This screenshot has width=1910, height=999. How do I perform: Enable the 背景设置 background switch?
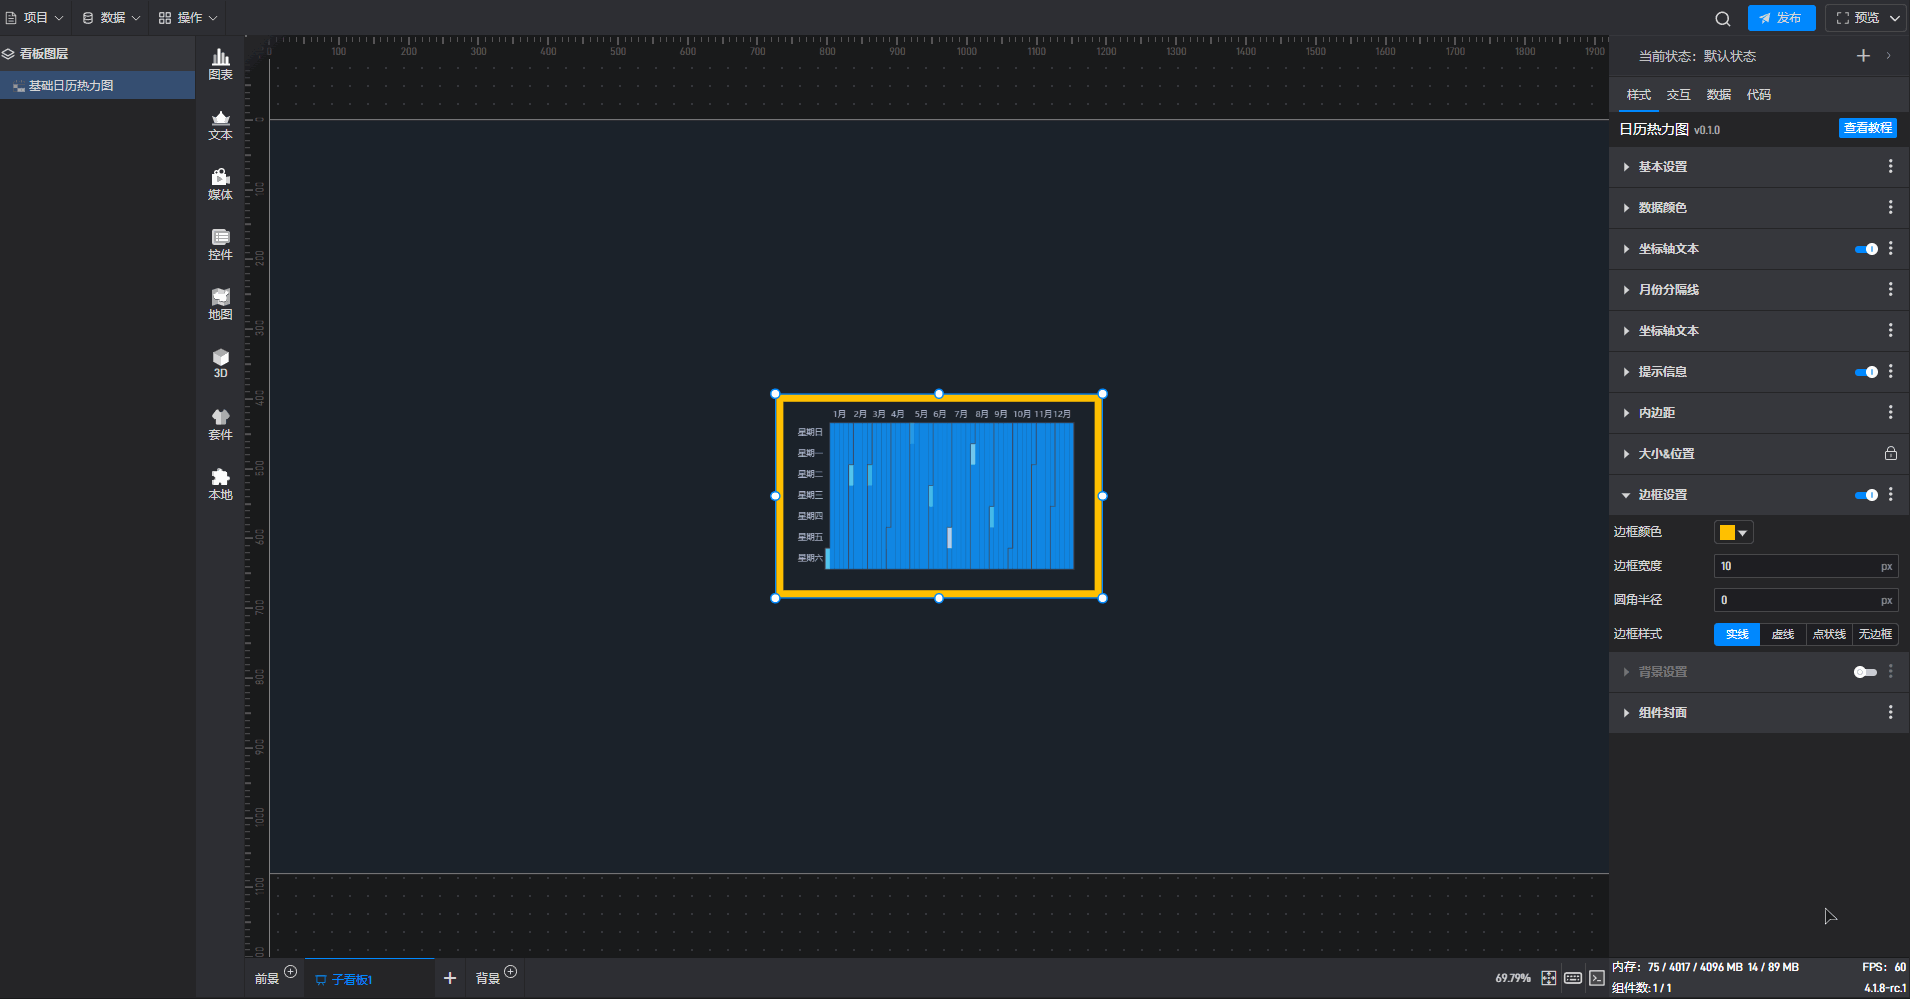tap(1865, 672)
